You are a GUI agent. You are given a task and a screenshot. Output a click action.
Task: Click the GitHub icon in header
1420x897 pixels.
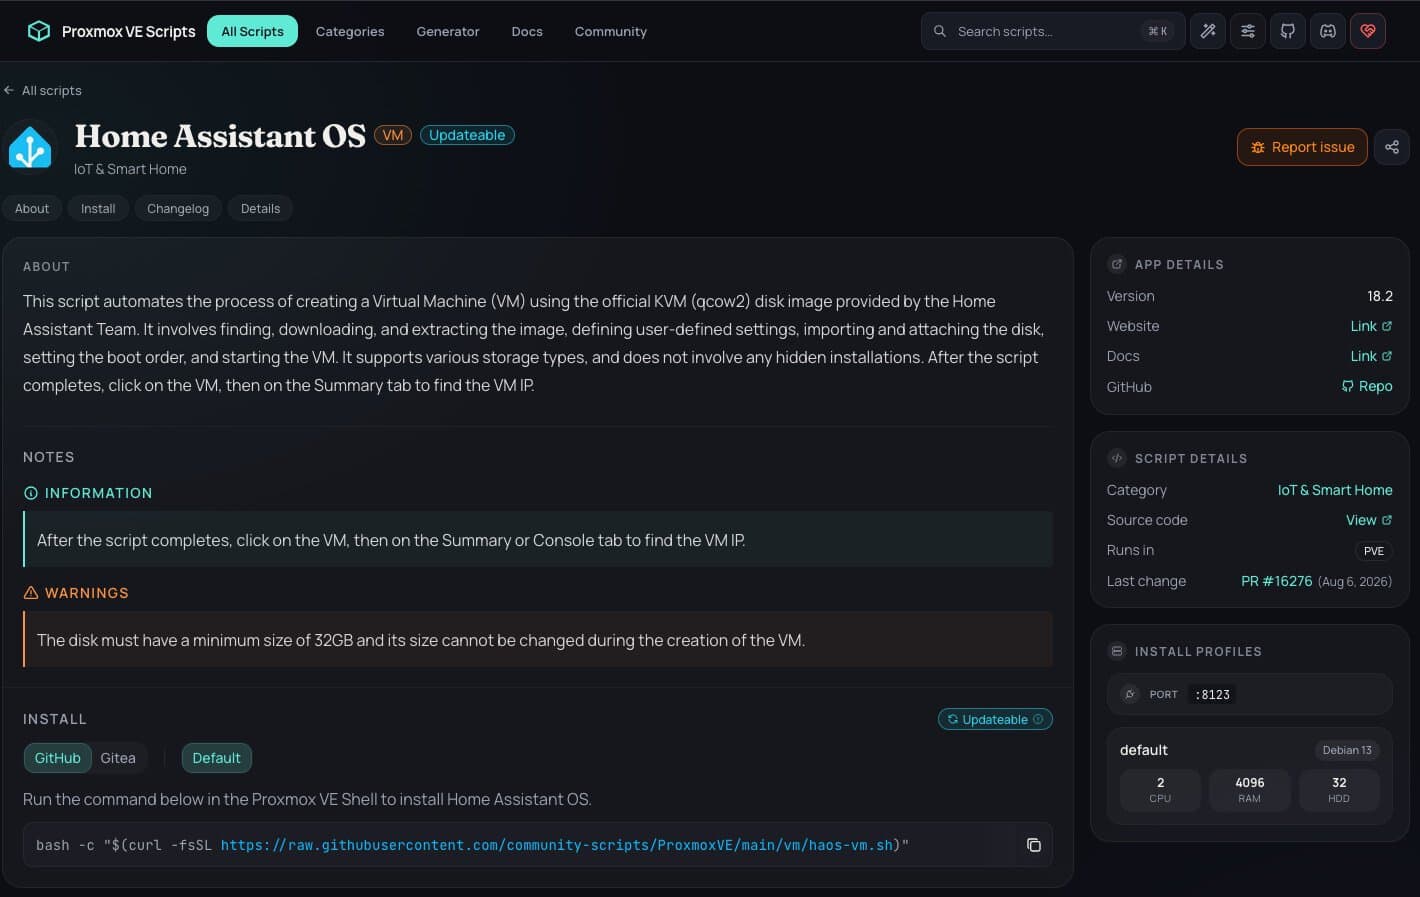tap(1288, 31)
